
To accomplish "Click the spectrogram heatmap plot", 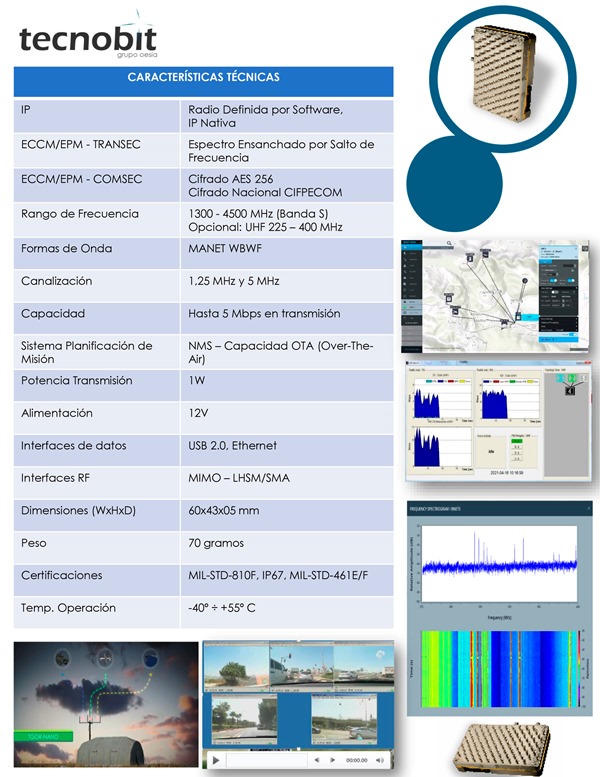I will 496,665.
